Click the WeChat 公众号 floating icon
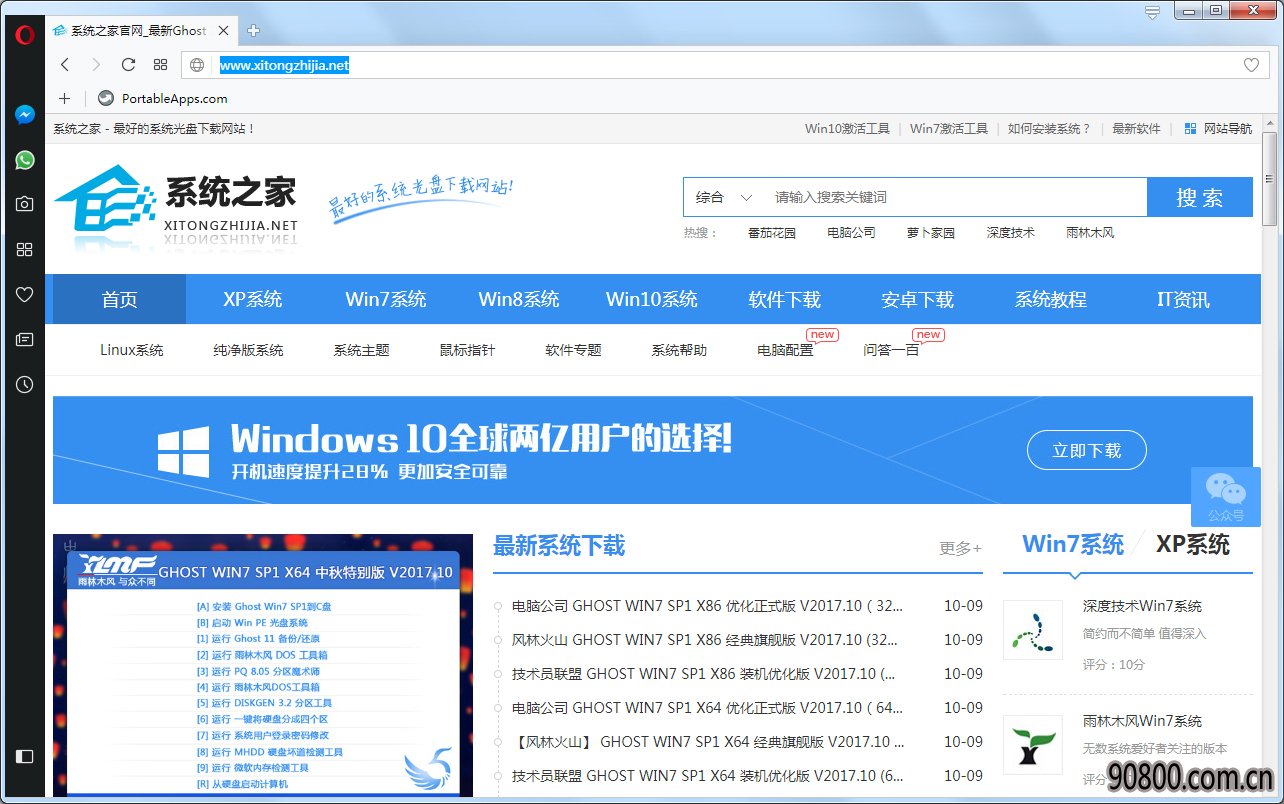The image size is (1284, 804). point(1225,497)
